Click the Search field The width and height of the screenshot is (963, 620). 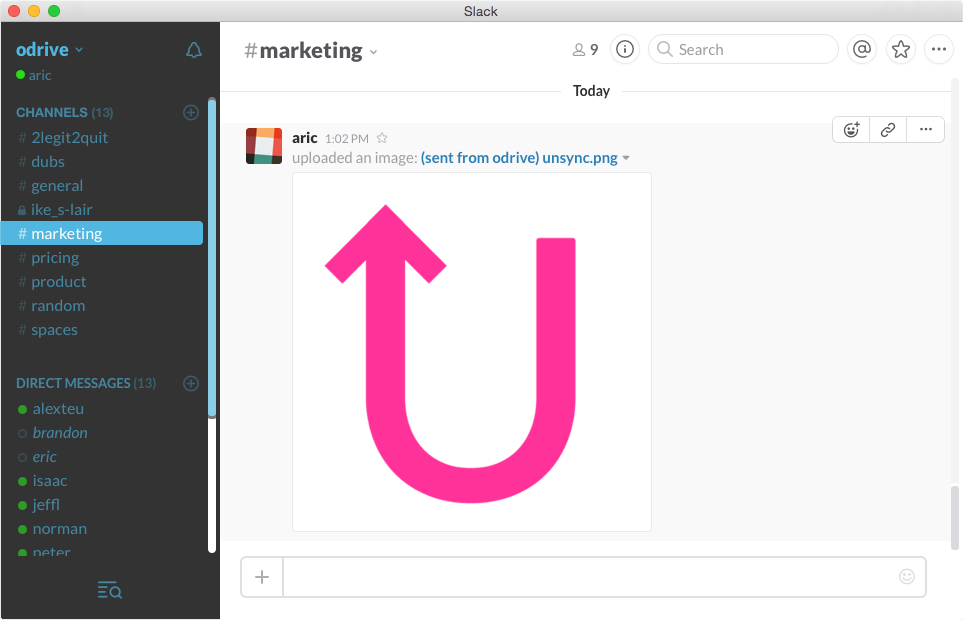743,50
